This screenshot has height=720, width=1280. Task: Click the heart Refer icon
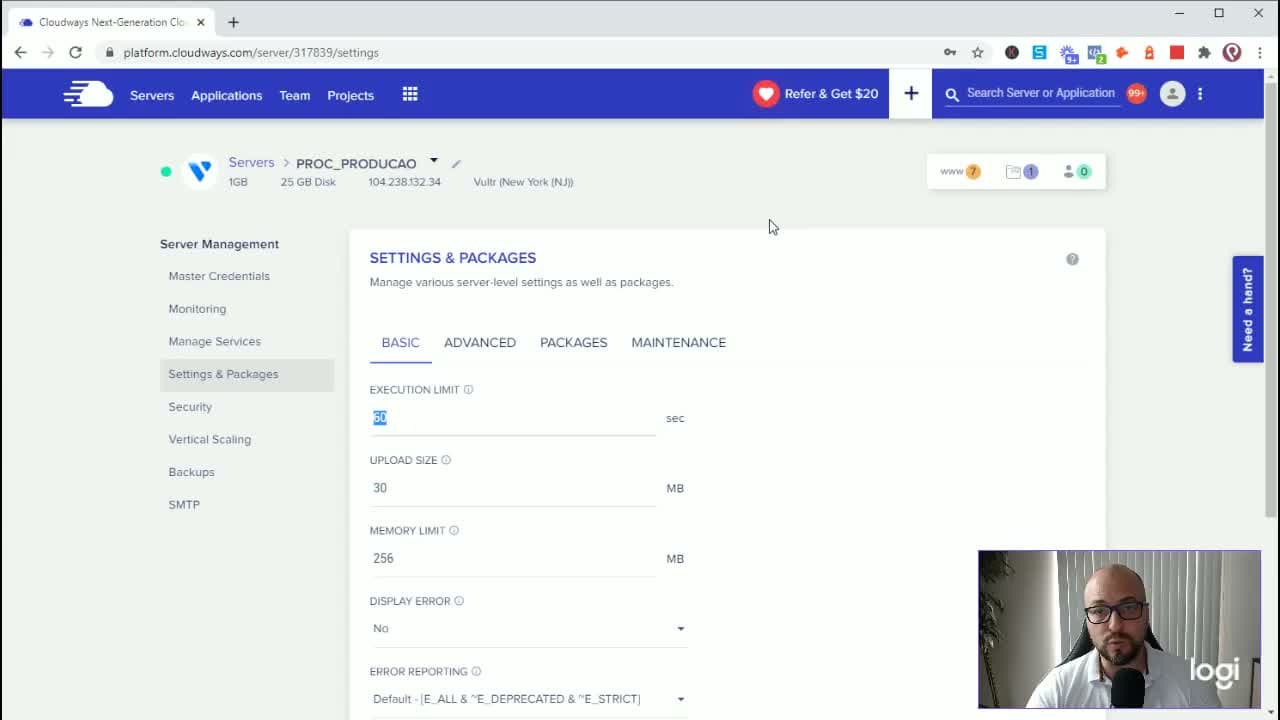click(766, 94)
